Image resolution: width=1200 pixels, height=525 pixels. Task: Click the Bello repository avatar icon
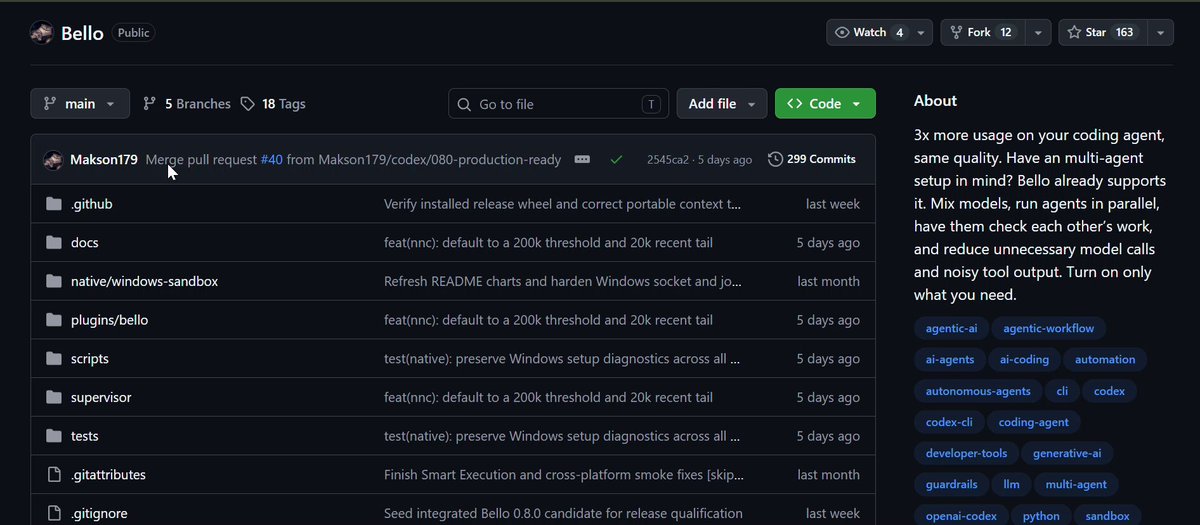pos(41,33)
